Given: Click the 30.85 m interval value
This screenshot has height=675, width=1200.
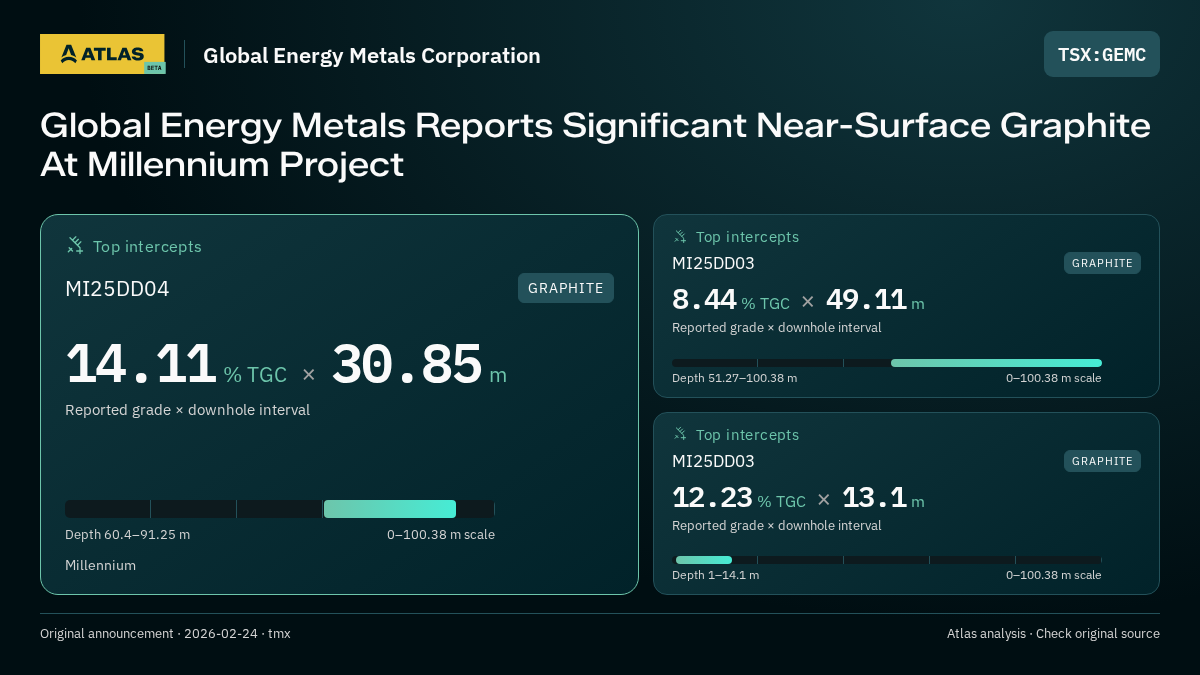Looking at the screenshot, I should (x=419, y=365).
